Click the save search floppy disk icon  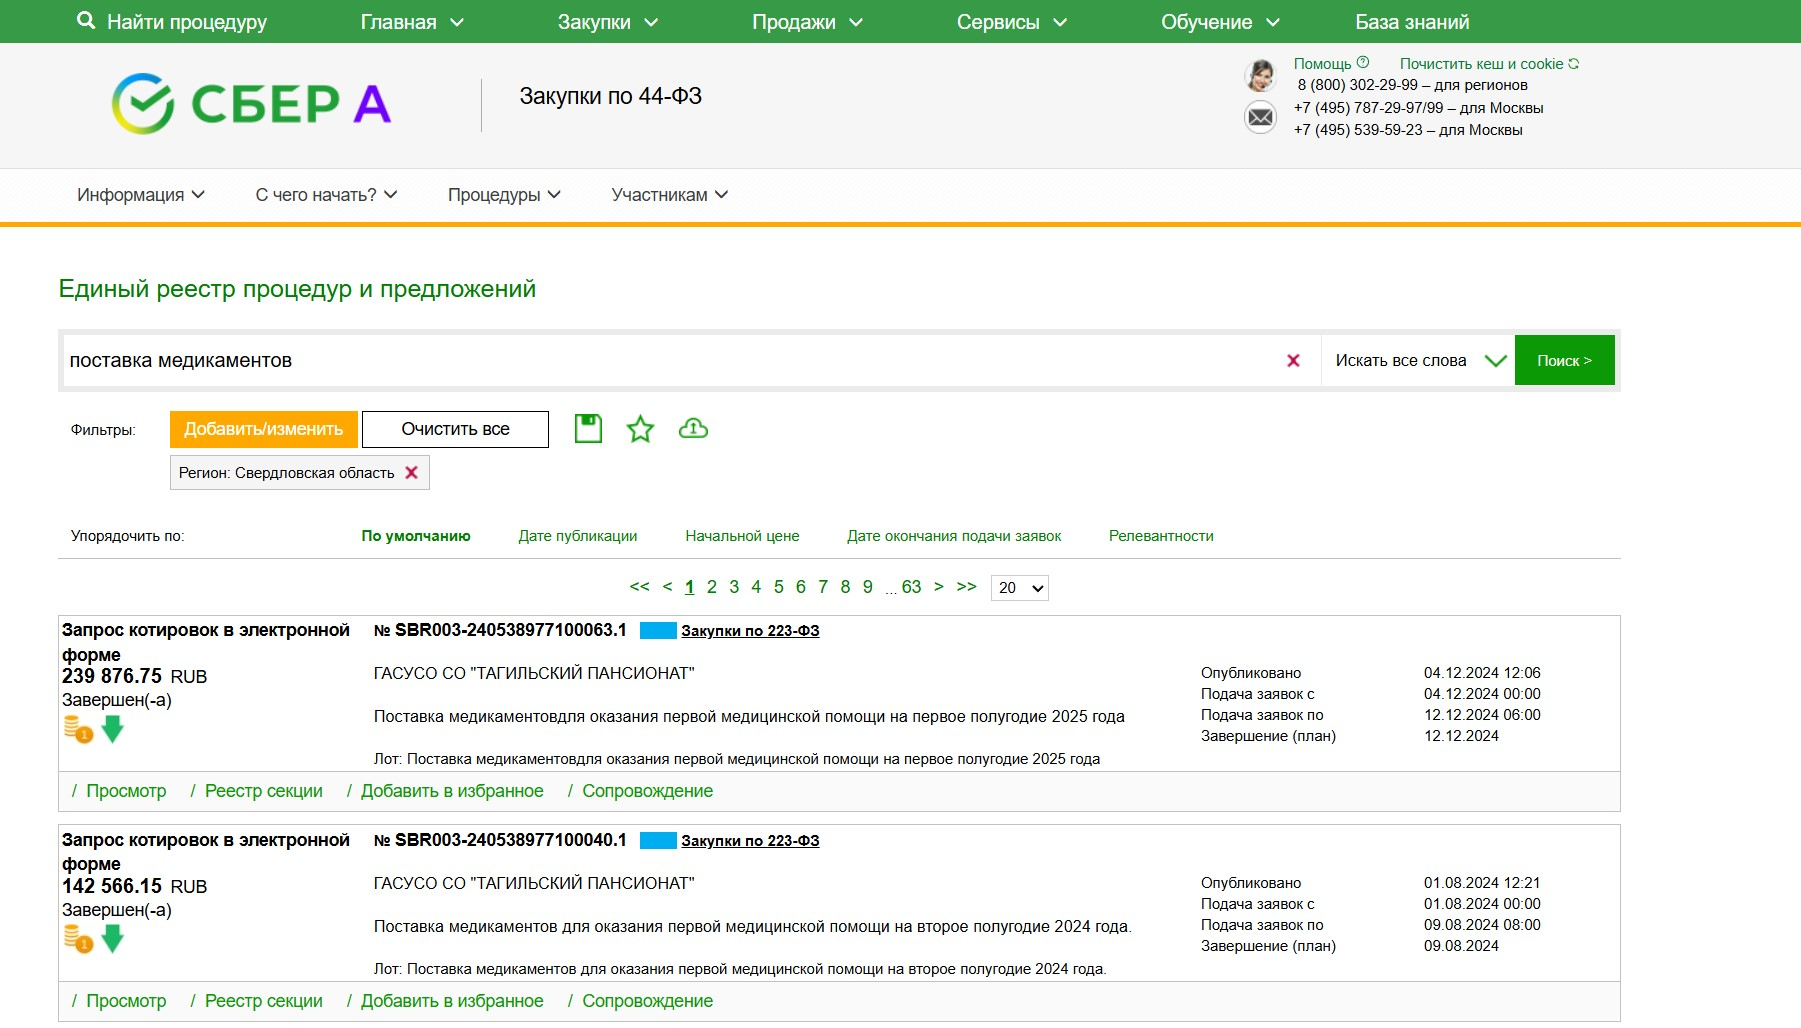[x=588, y=429]
